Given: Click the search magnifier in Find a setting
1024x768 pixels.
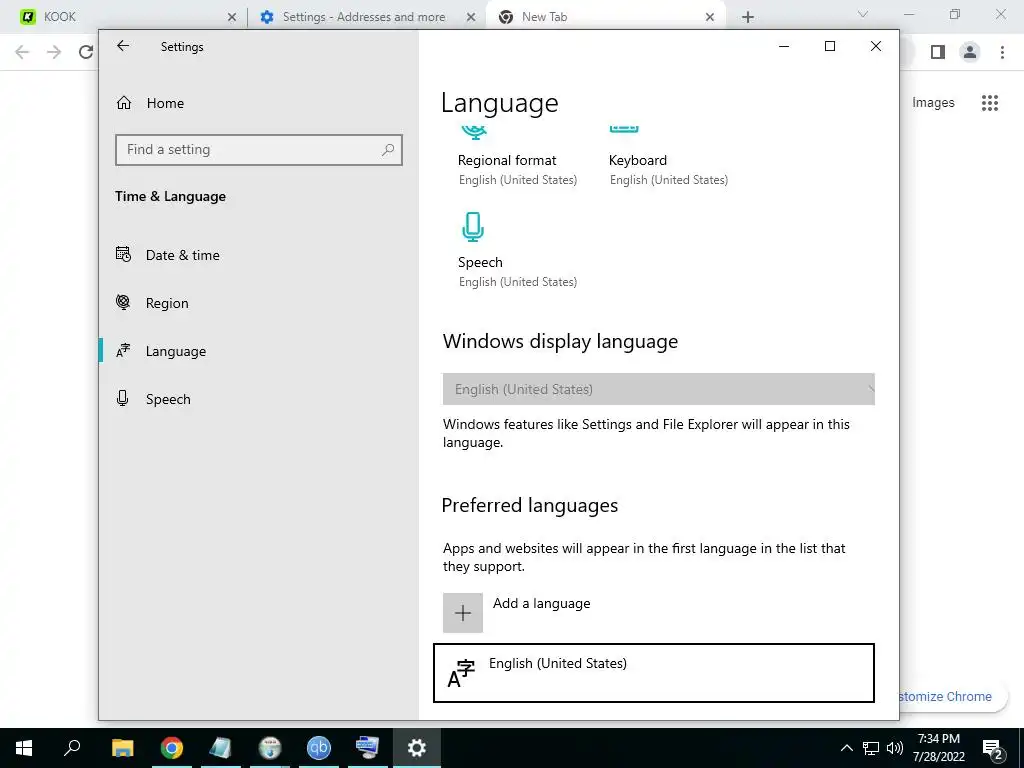Looking at the screenshot, I should [x=388, y=150].
